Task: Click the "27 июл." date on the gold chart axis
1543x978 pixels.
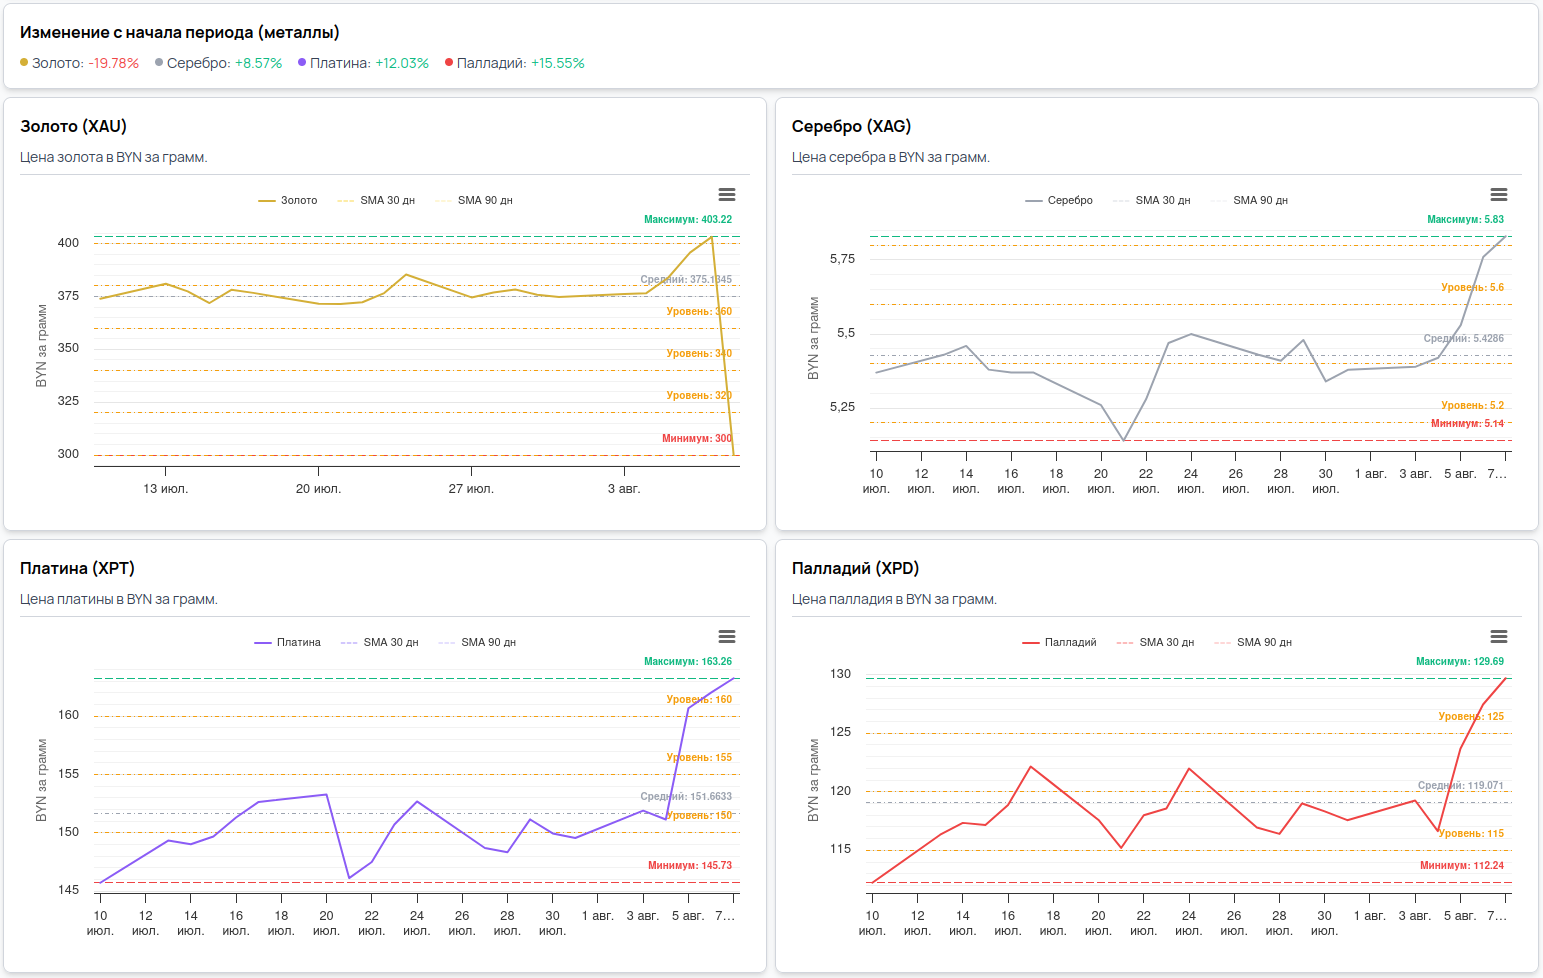Action: 471,489
